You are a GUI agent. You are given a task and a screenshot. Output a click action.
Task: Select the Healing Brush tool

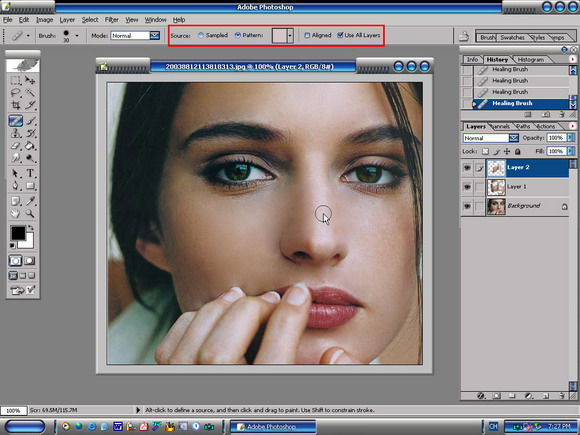(16, 121)
